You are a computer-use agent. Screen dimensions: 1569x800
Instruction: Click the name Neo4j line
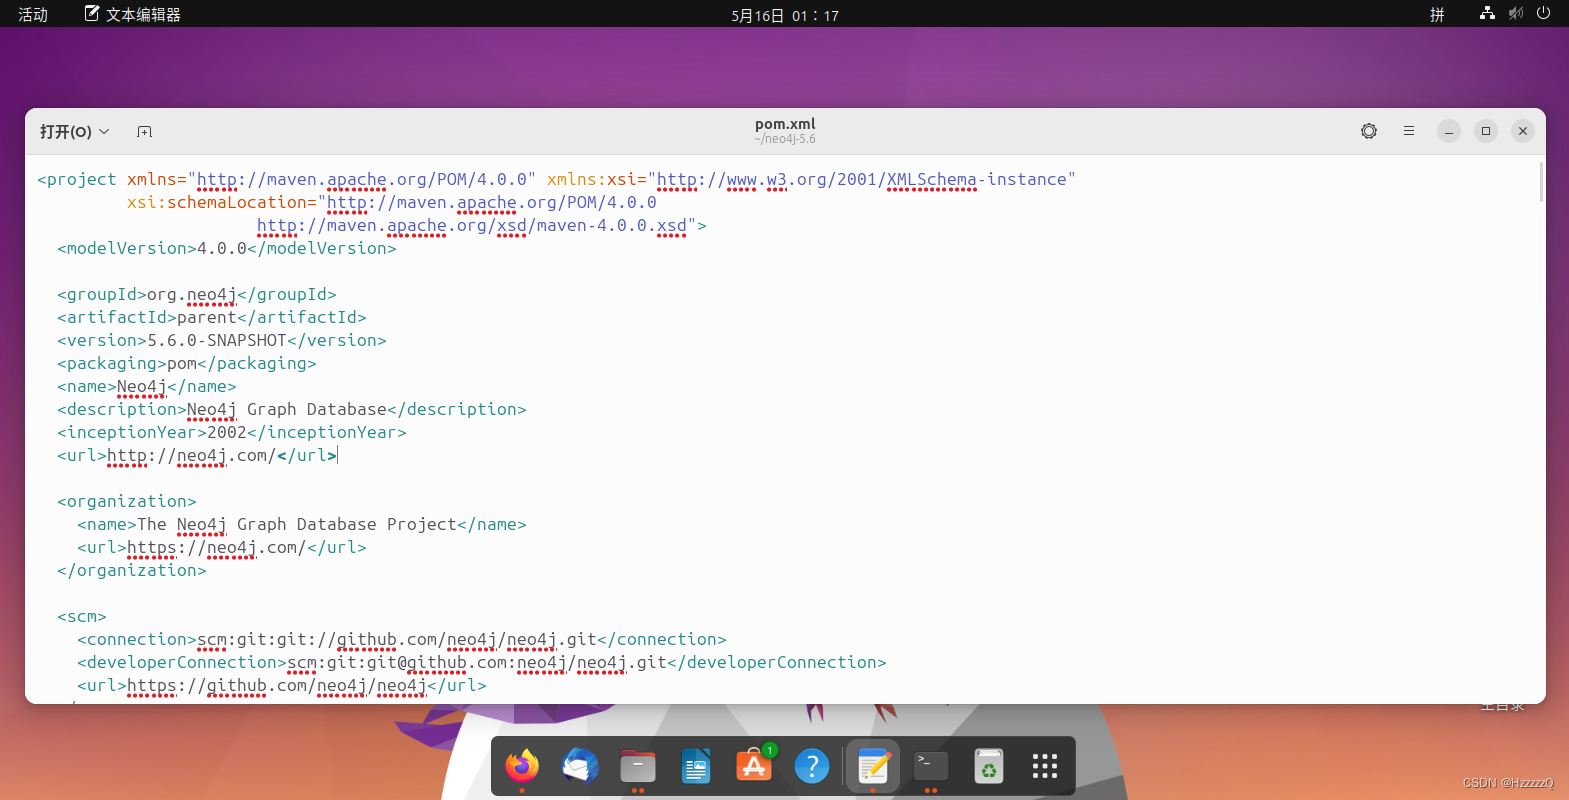click(147, 386)
